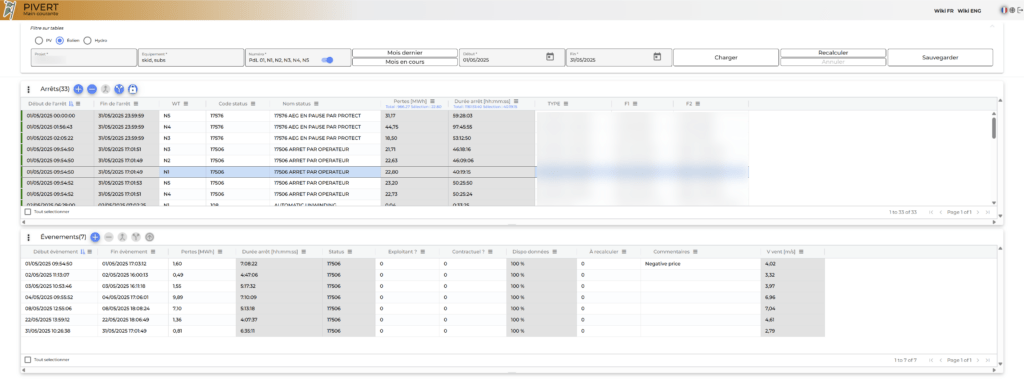The height and width of the screenshot is (380, 1024).
Task: Click the filter icon in Arrêts toolbar
Action: (x=119, y=89)
